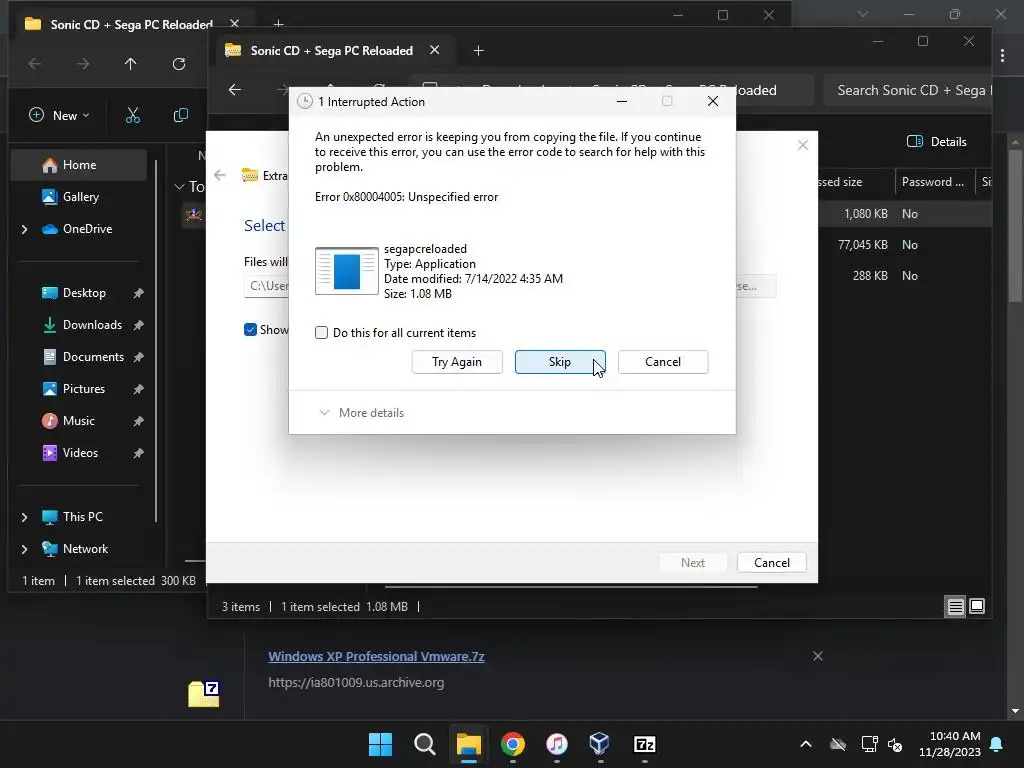Viewport: 1024px width, 768px height.
Task: Open the notifications bell
Action: coord(997,744)
